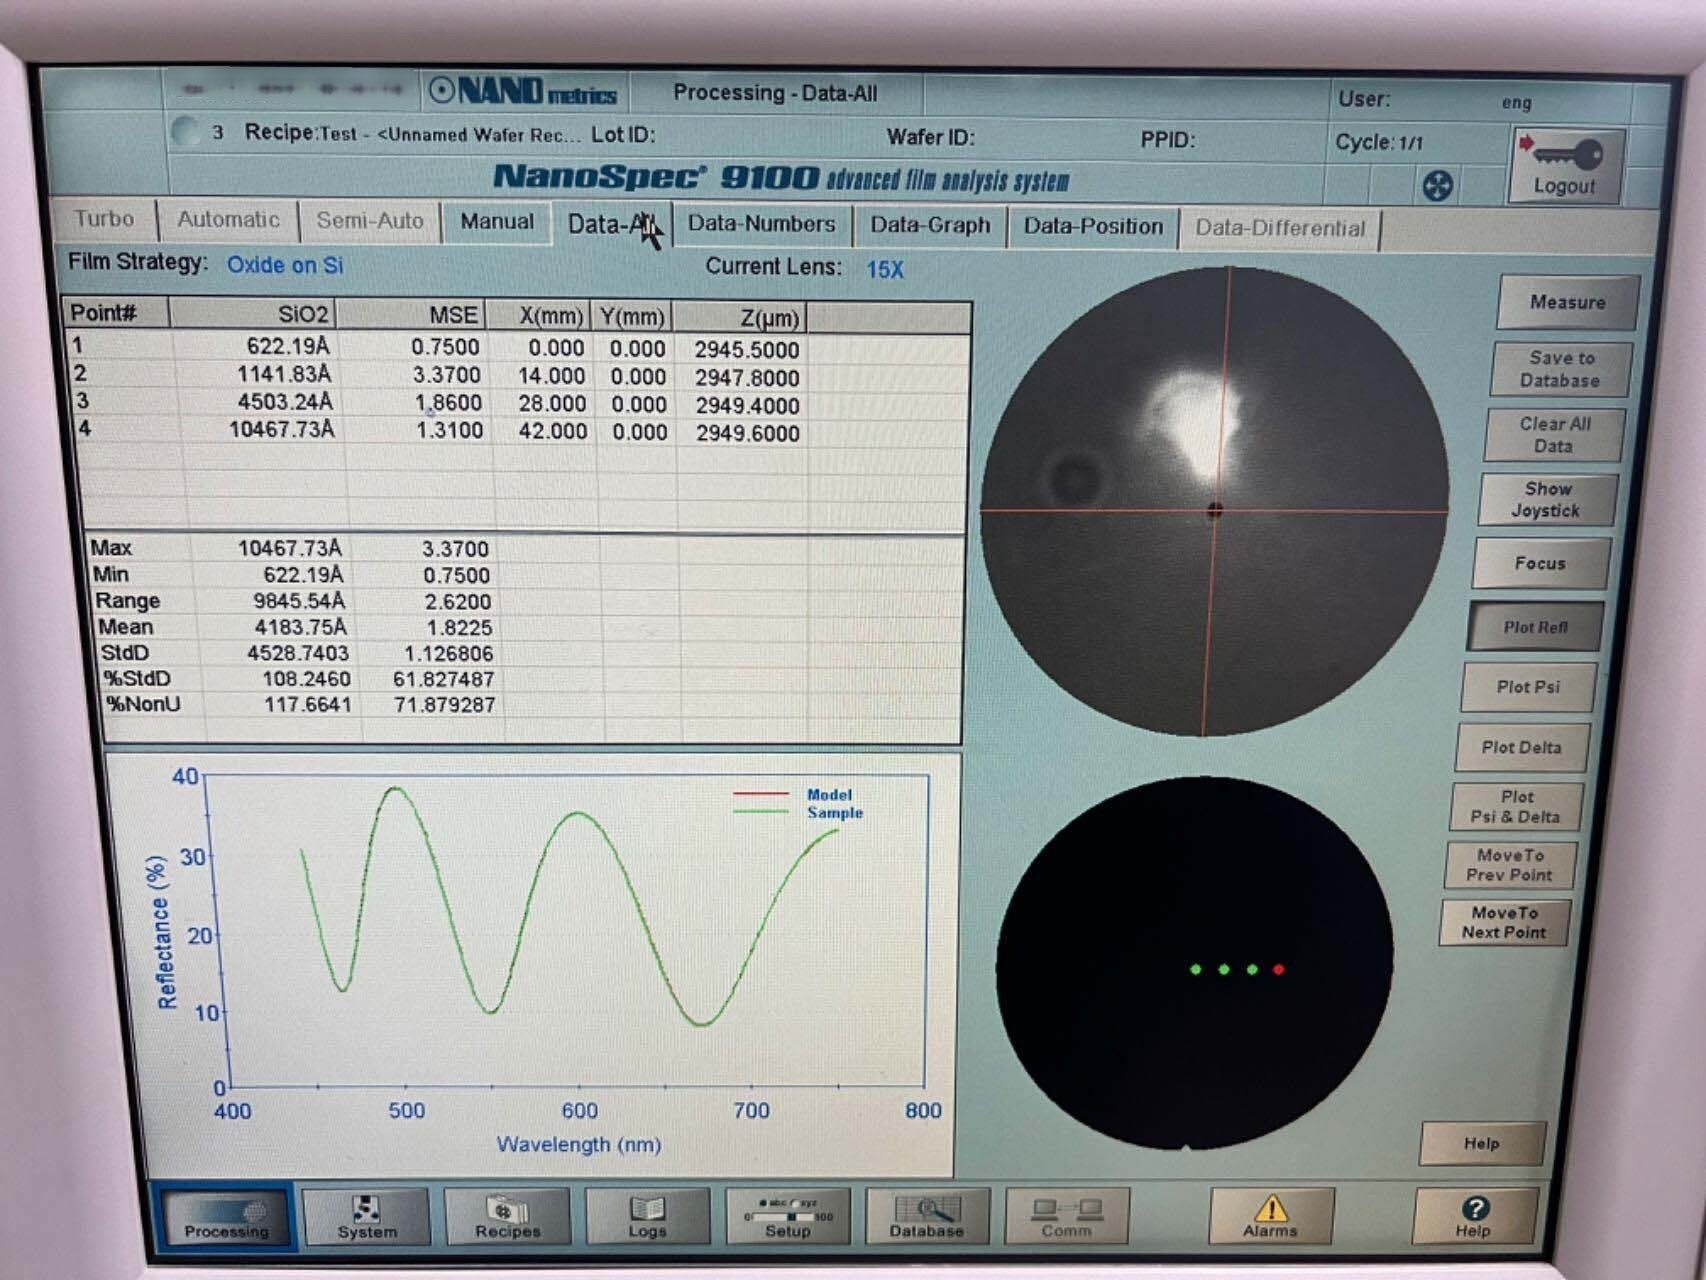The height and width of the screenshot is (1280, 1706).
Task: Select the leftmost green point on wafer map
Action: click(1195, 969)
